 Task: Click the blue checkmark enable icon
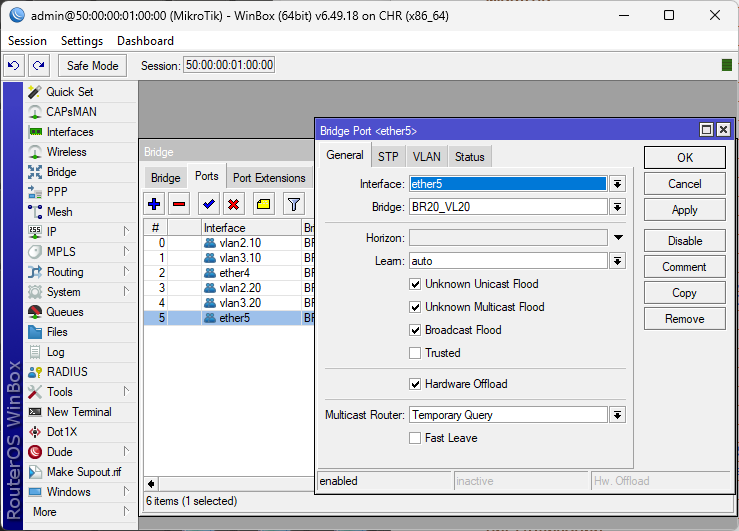click(209, 204)
